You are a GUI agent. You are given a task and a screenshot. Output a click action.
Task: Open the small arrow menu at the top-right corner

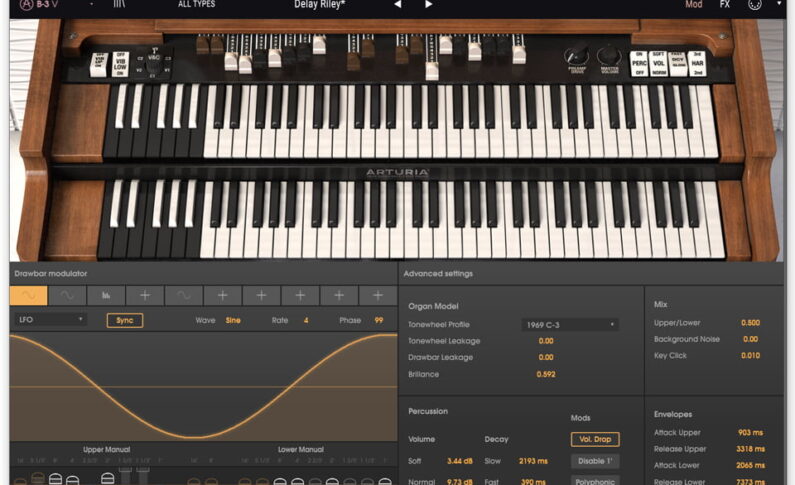pos(779,4)
